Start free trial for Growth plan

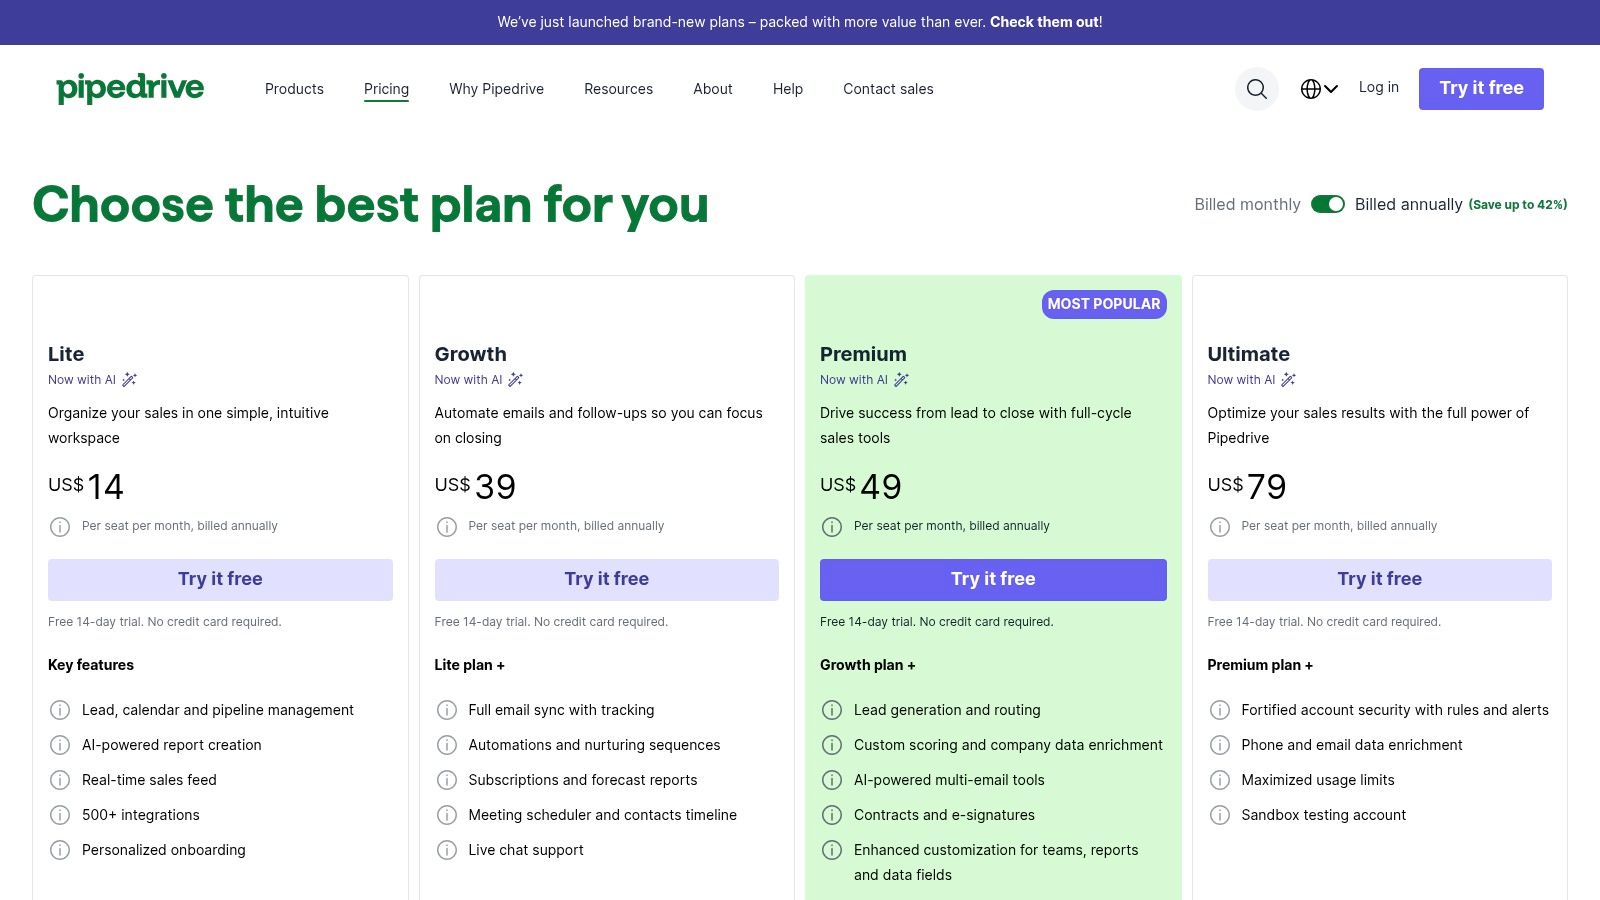[607, 580]
